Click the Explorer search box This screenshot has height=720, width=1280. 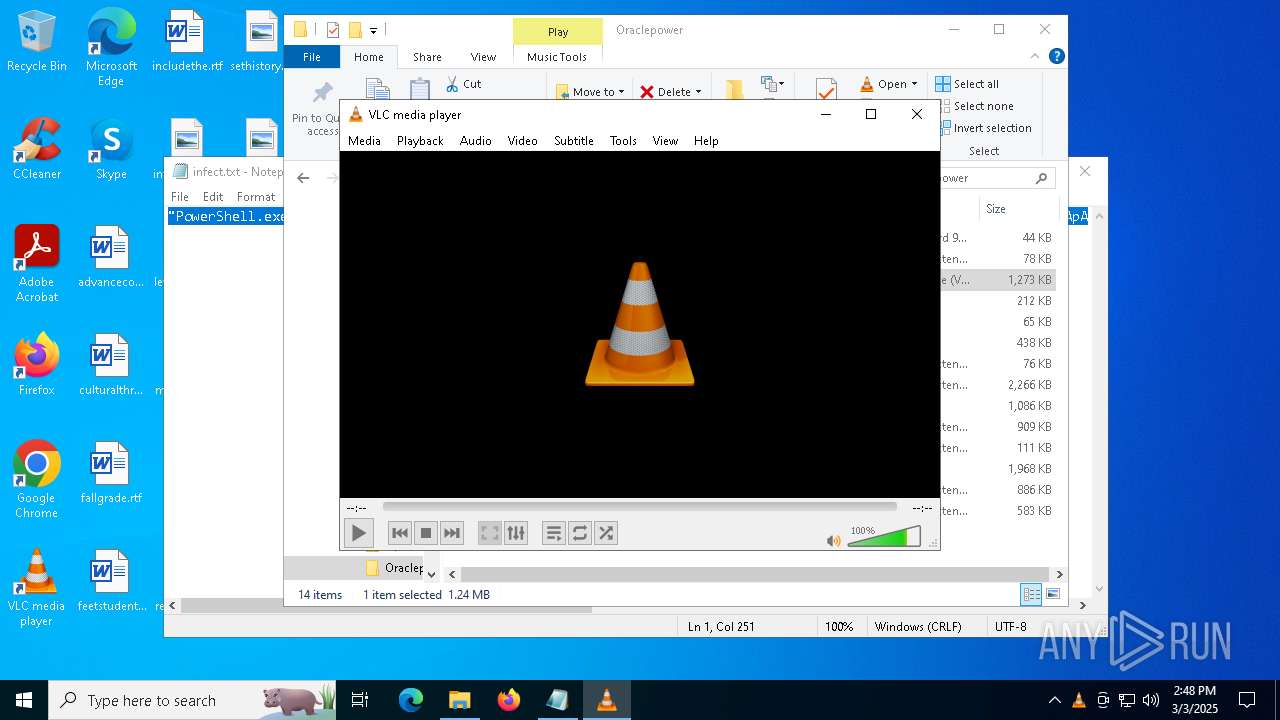pyautogui.click(x=996, y=178)
